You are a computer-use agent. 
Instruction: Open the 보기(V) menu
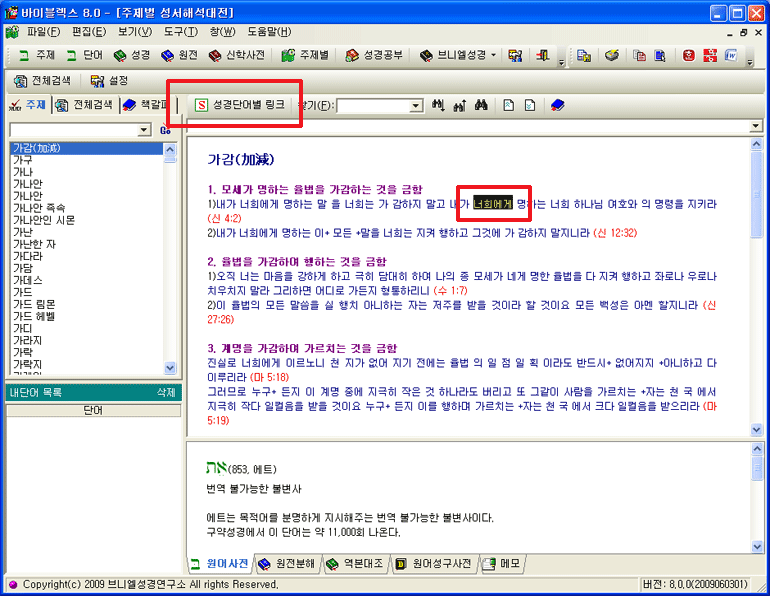click(135, 32)
